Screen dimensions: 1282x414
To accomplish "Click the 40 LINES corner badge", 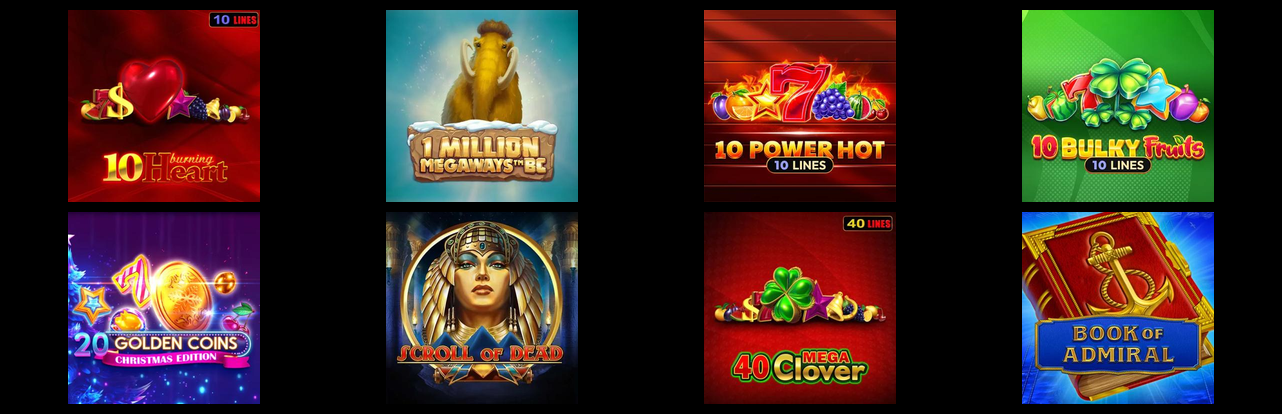I will tap(868, 223).
